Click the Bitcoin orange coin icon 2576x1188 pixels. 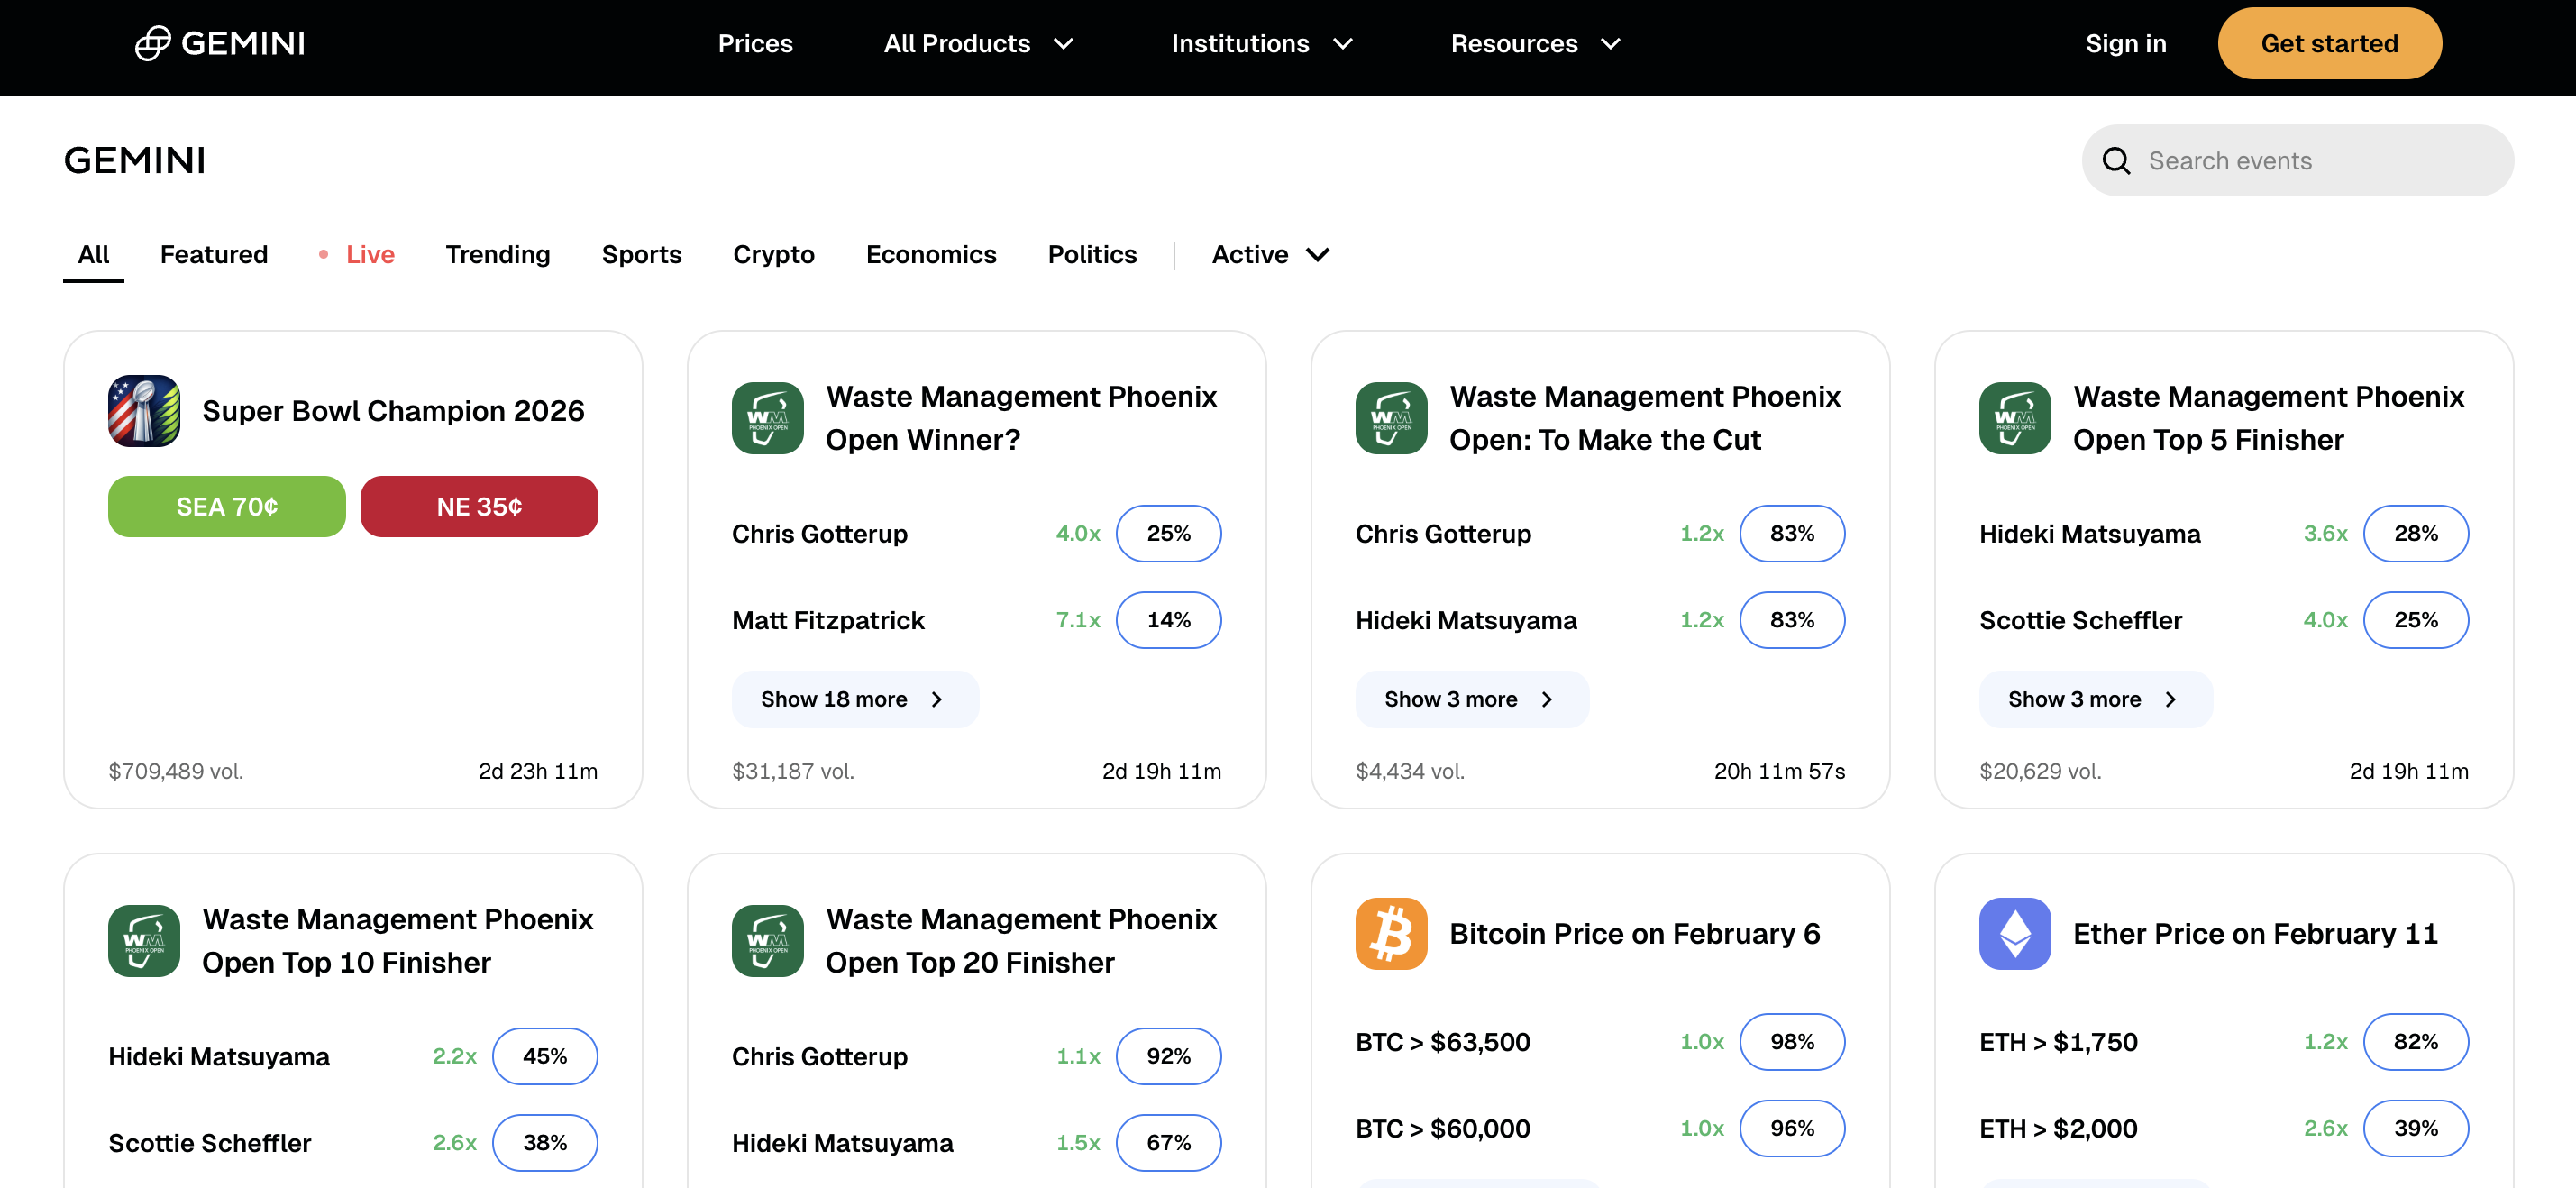[x=1390, y=933]
